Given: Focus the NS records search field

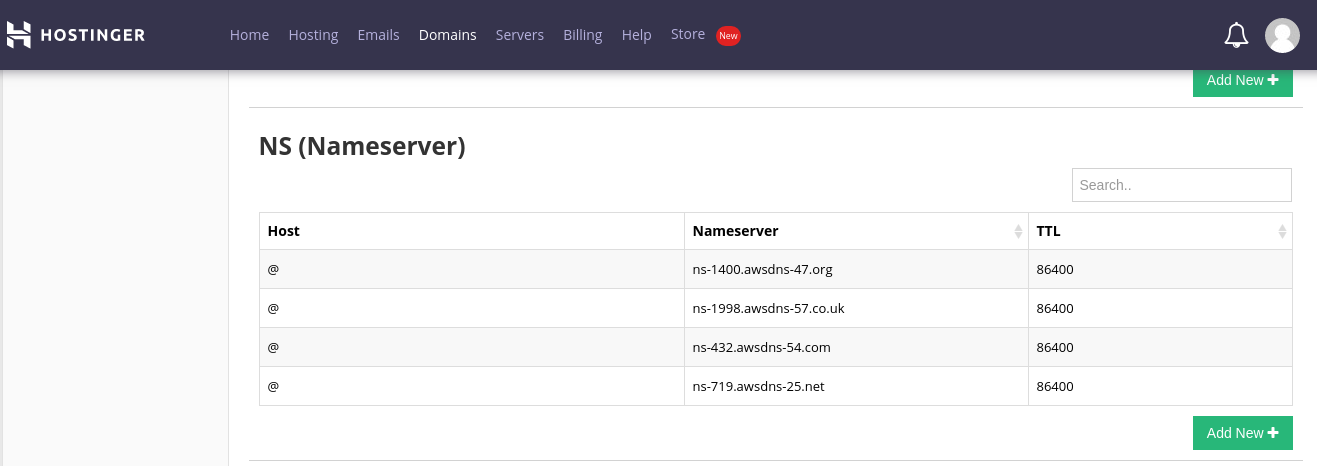Looking at the screenshot, I should coord(1181,185).
